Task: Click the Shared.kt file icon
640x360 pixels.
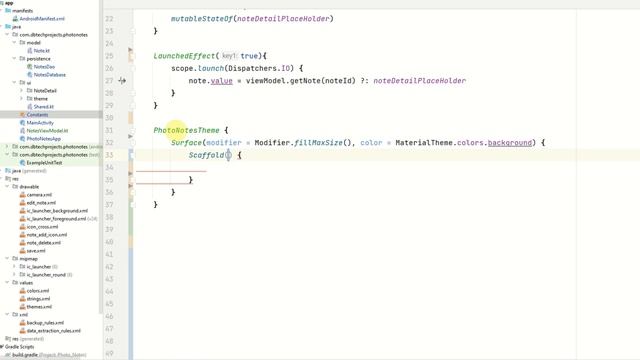Action: point(30,107)
